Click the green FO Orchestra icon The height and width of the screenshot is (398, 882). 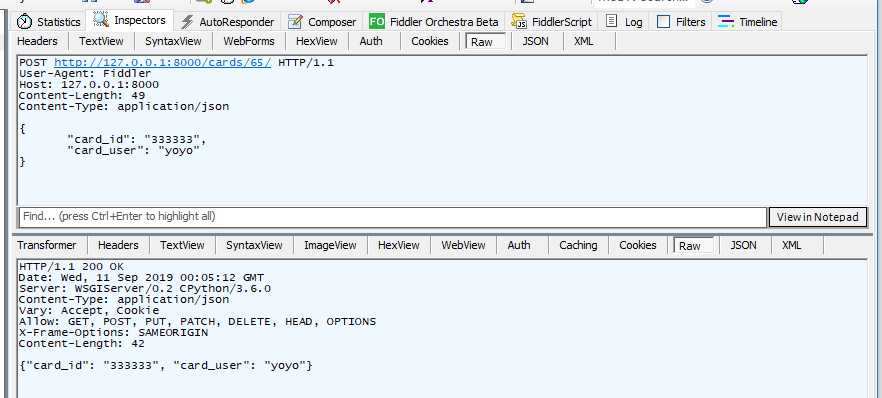(x=376, y=21)
